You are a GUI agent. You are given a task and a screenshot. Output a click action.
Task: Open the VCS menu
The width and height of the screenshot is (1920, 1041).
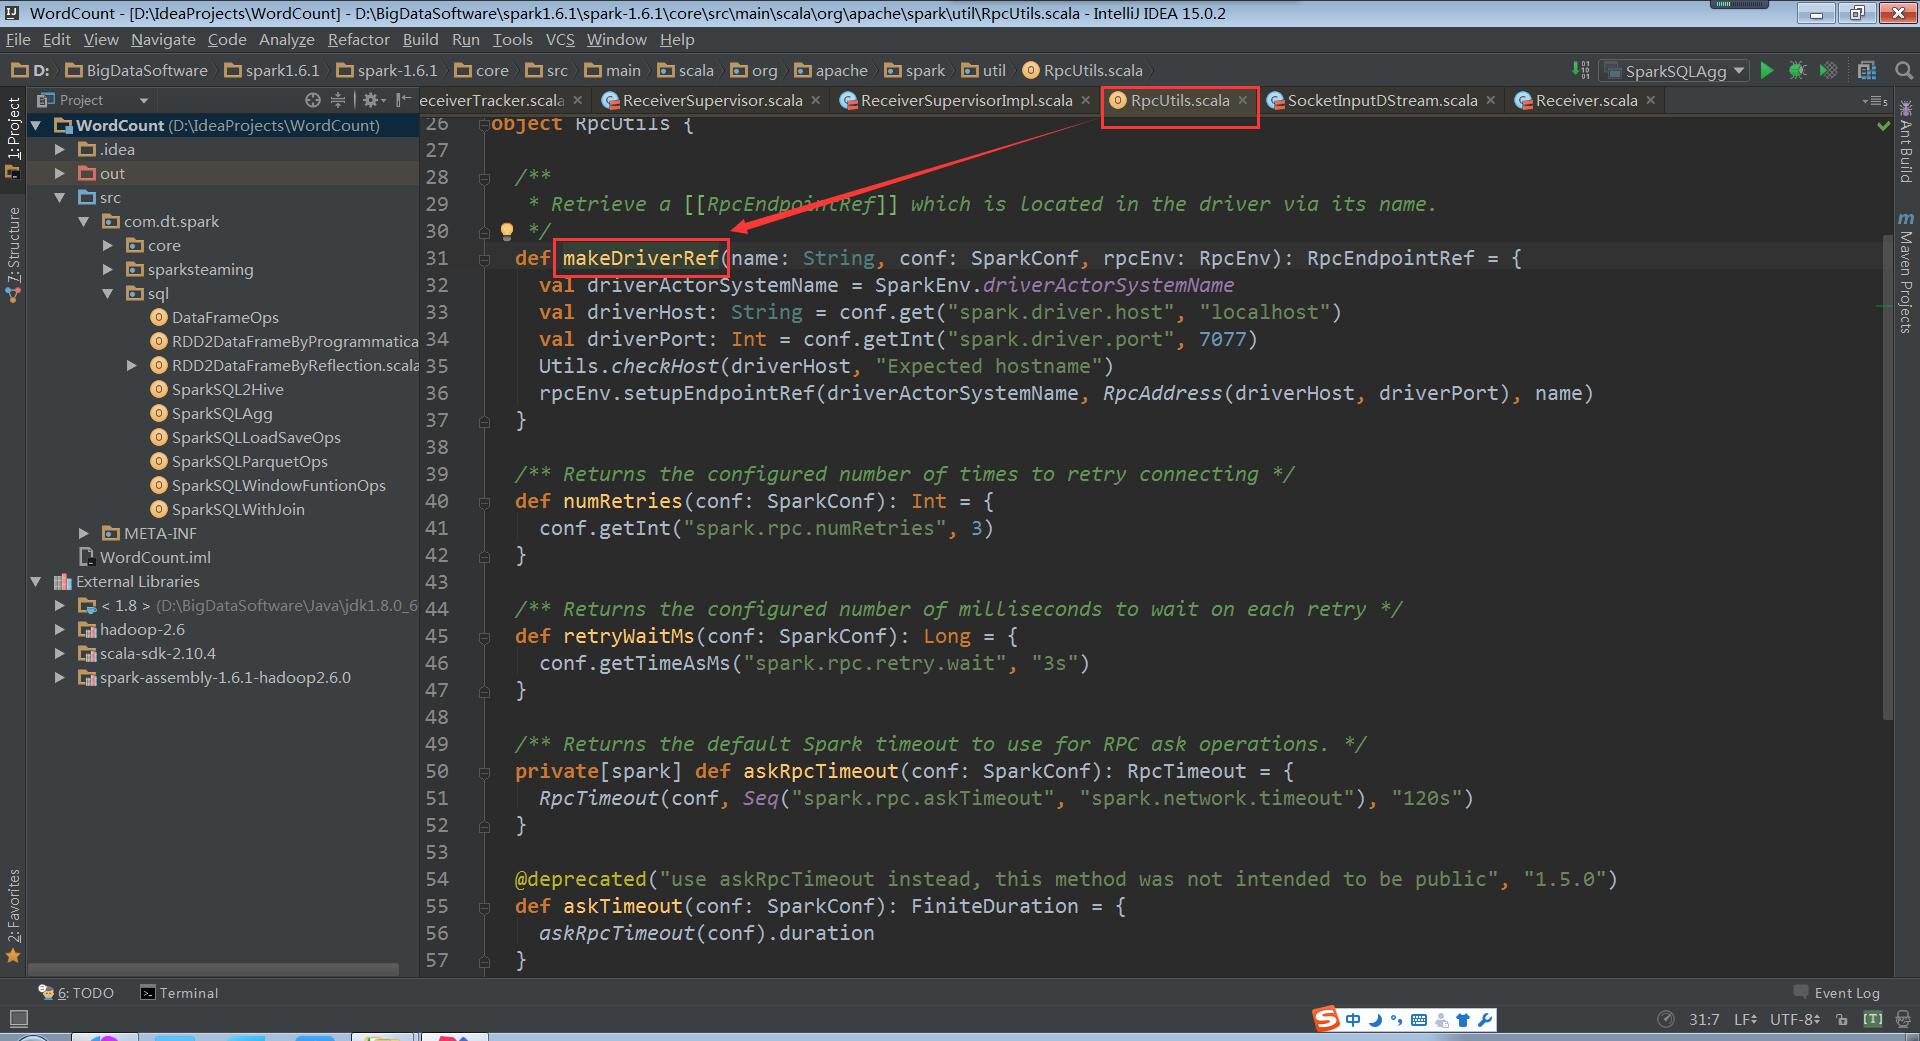[560, 39]
